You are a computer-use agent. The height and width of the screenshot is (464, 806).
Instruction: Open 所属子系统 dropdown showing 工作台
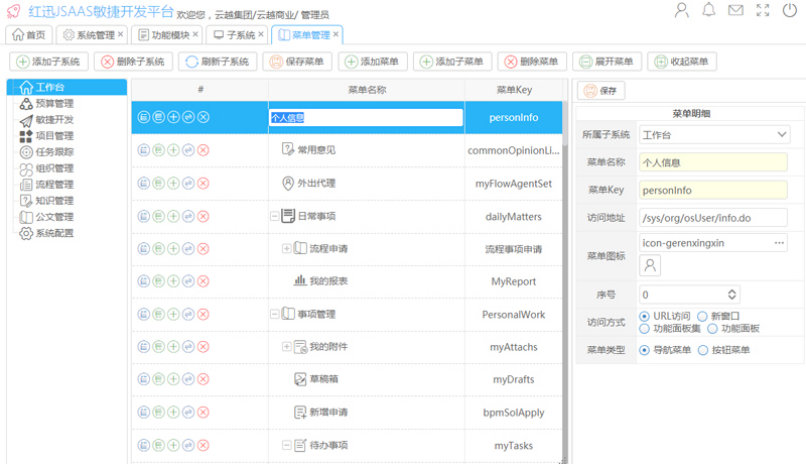pyautogui.click(x=715, y=135)
